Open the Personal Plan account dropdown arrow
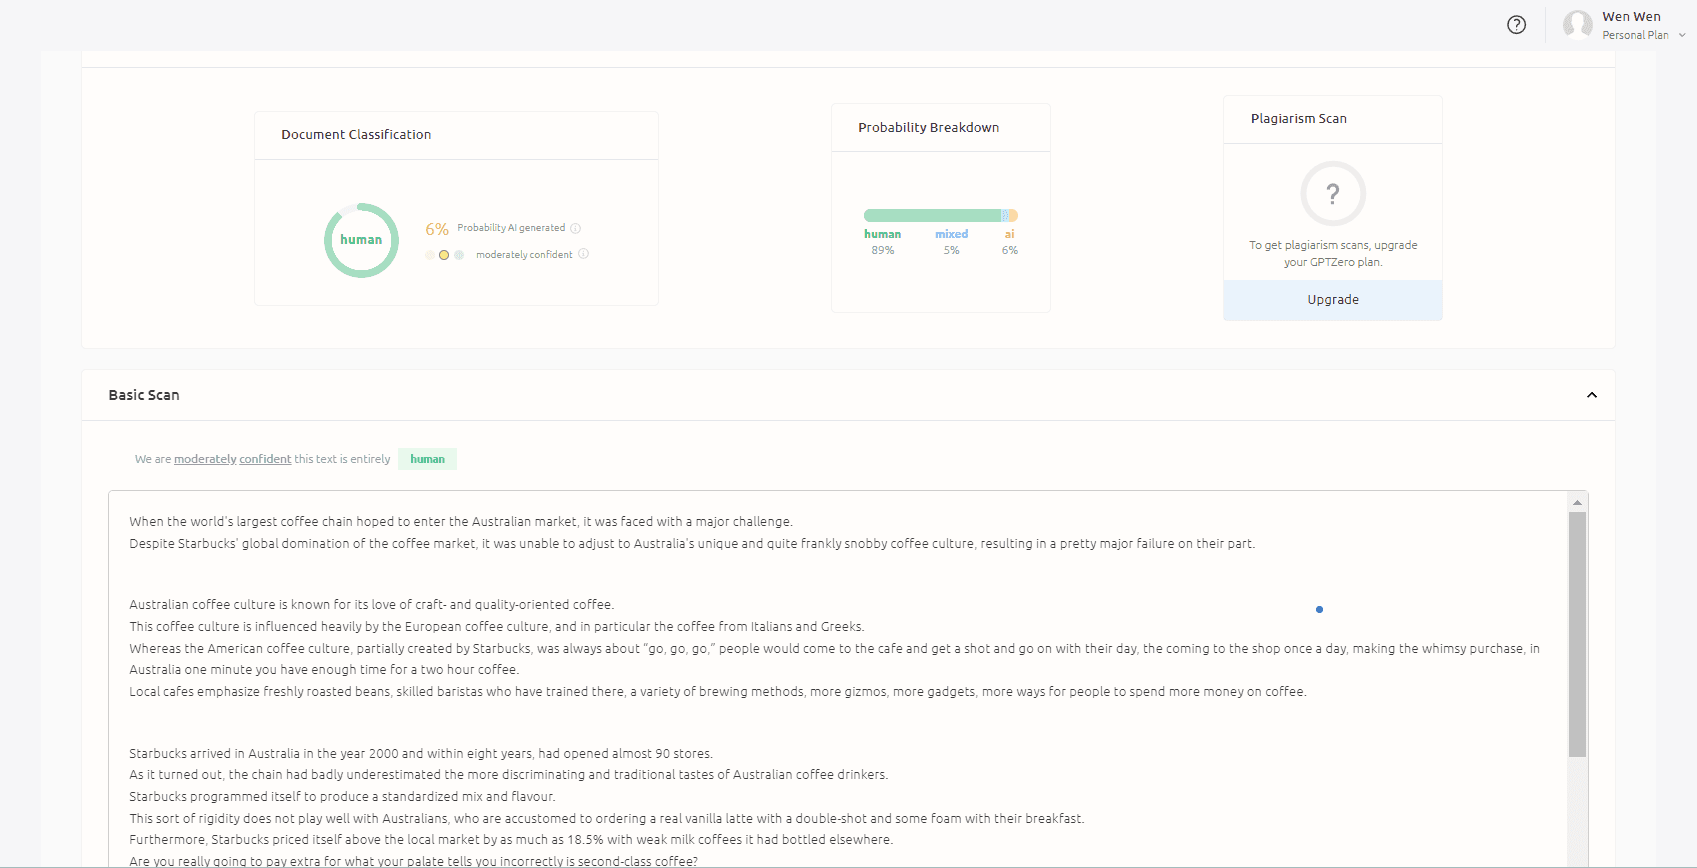The height and width of the screenshot is (868, 1697). coord(1682,35)
